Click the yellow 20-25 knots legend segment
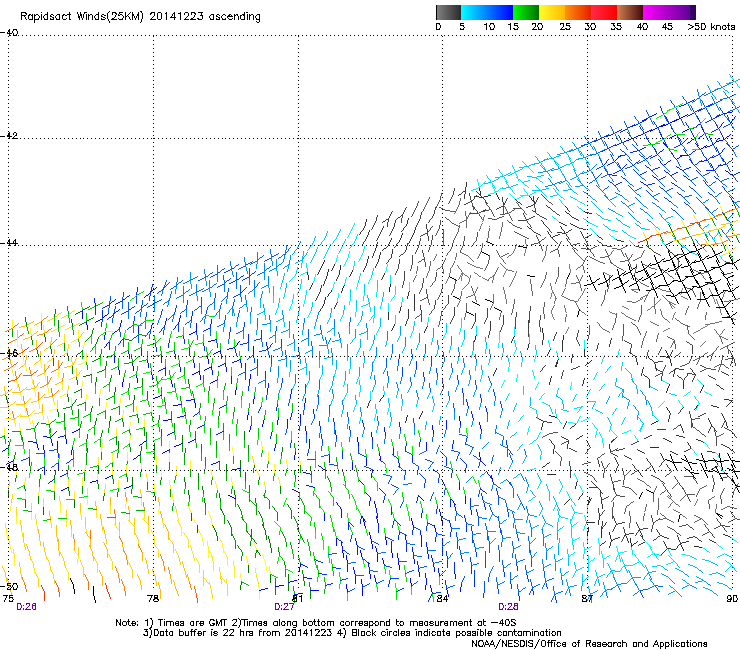This screenshot has height=650, width=740. [x=552, y=12]
